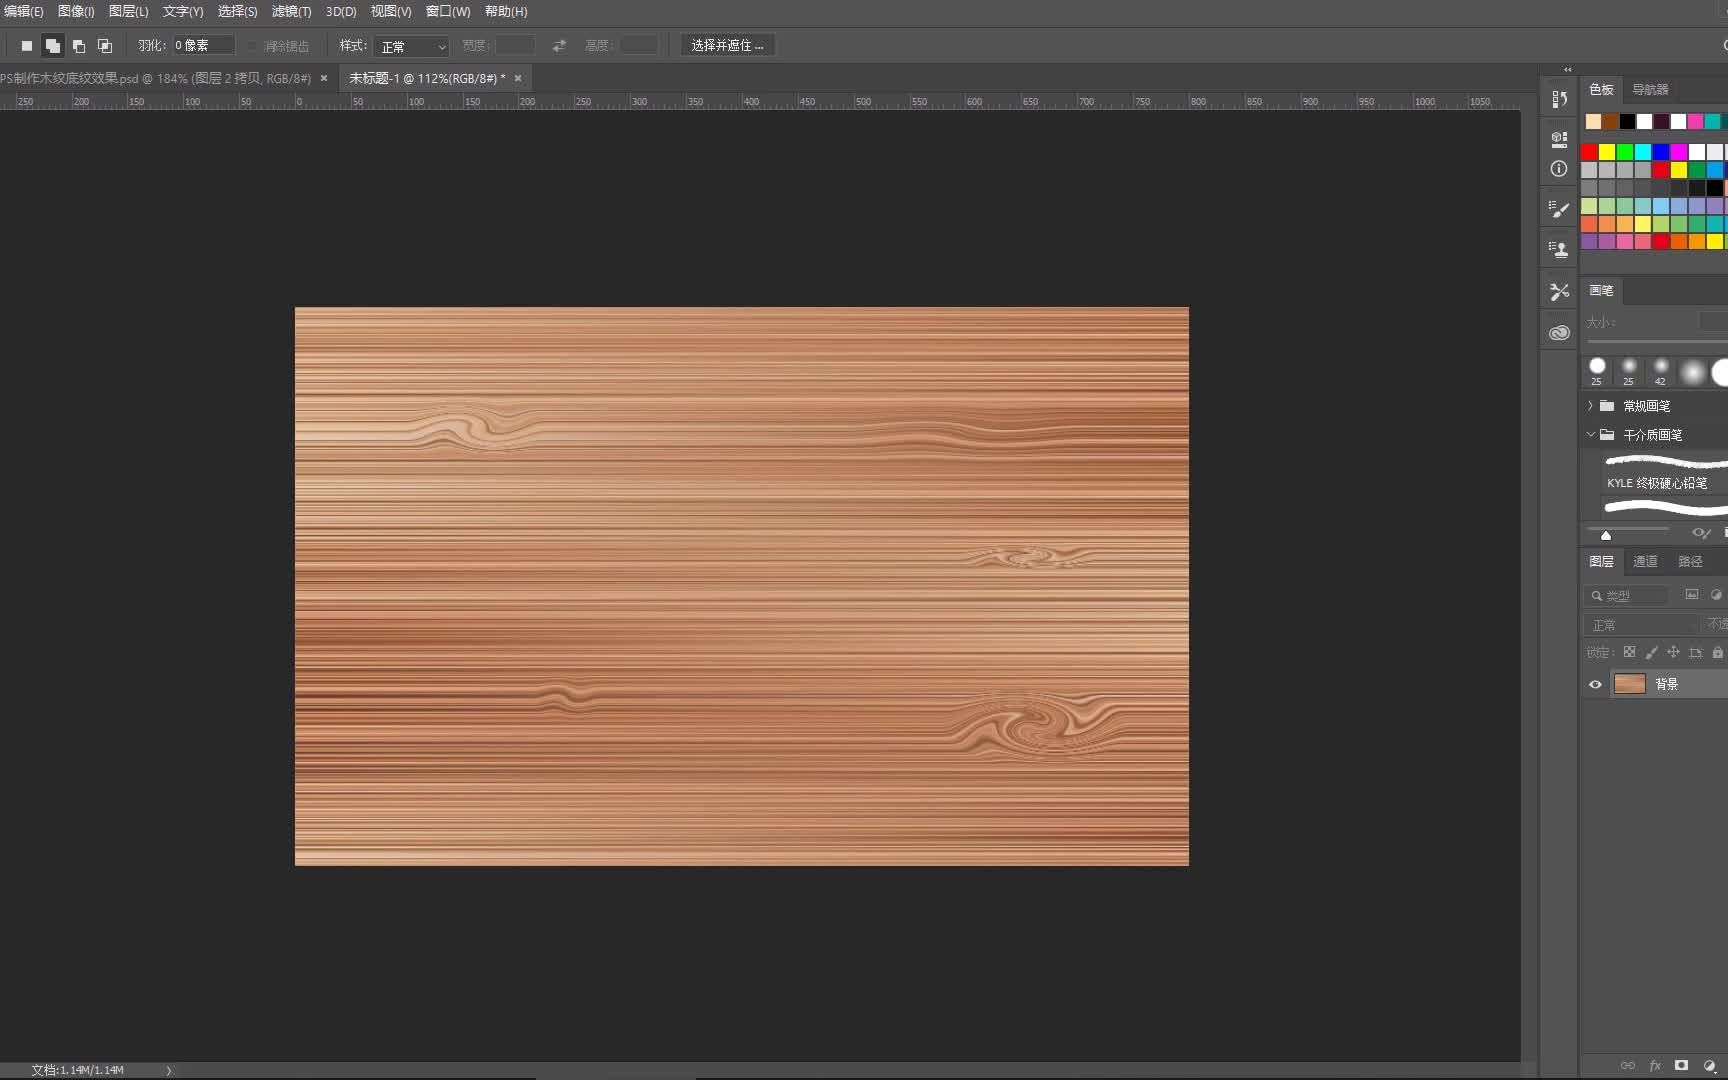Open the layer blend mode dropdown 正常

(x=1641, y=625)
